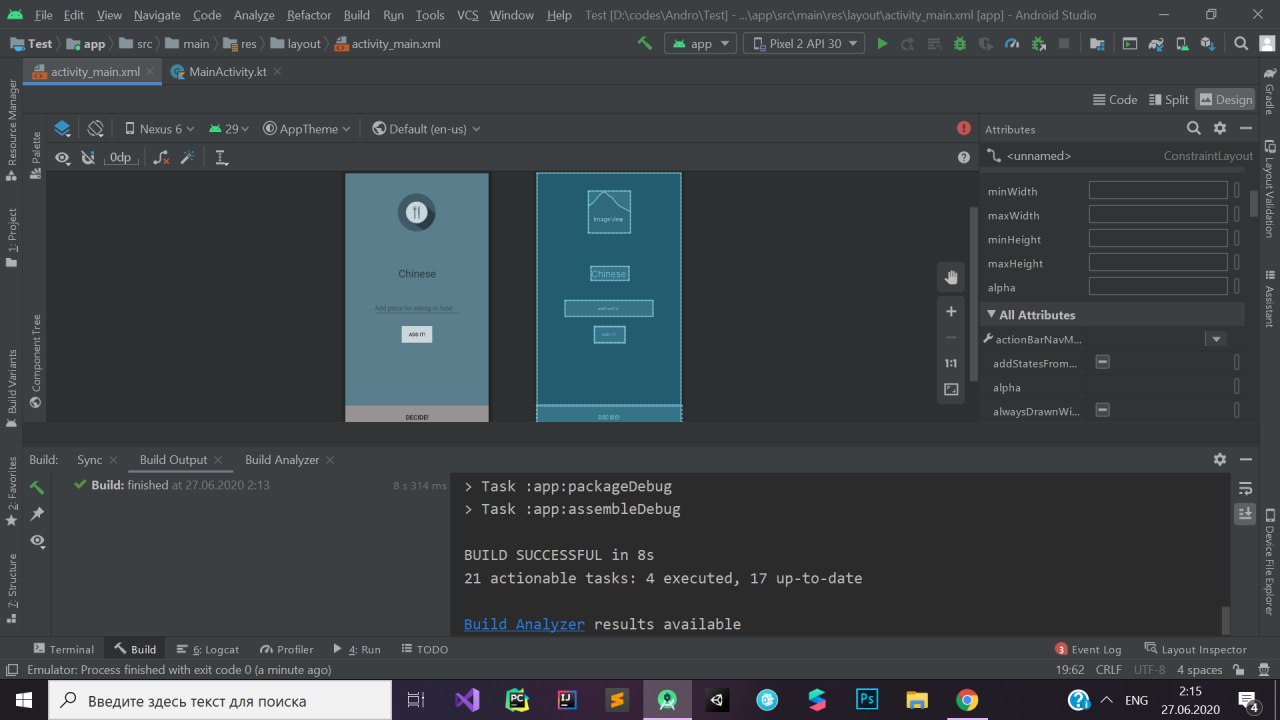
Task: Toggle soft-wrap in build output
Action: (1245, 488)
